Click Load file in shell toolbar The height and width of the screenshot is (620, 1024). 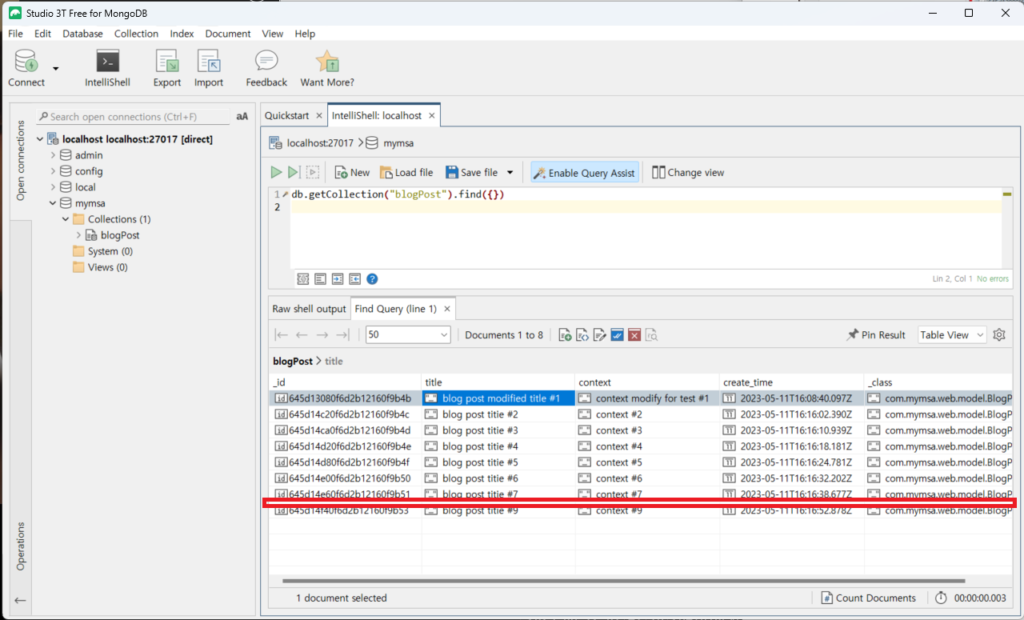pos(406,172)
